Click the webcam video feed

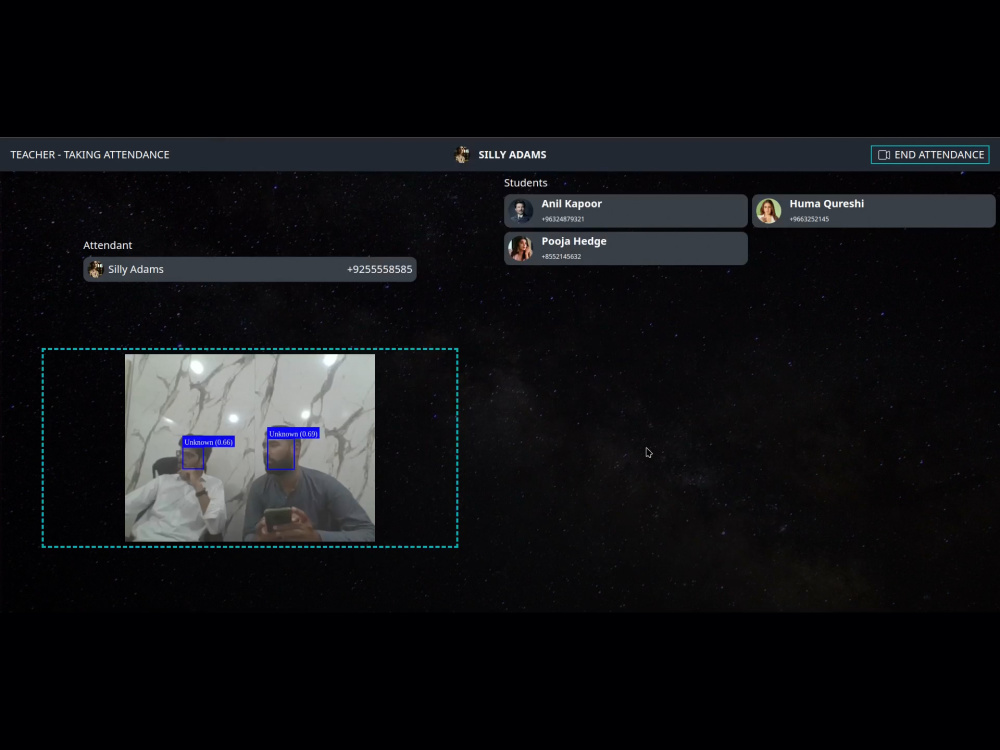tap(250, 448)
